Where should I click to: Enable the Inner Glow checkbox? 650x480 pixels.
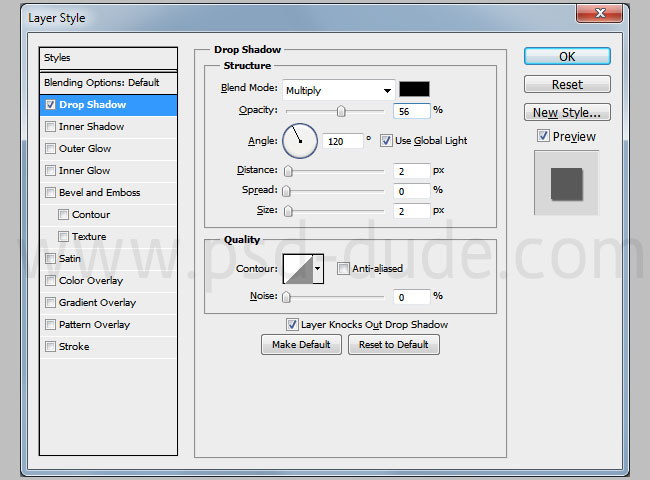pos(50,170)
